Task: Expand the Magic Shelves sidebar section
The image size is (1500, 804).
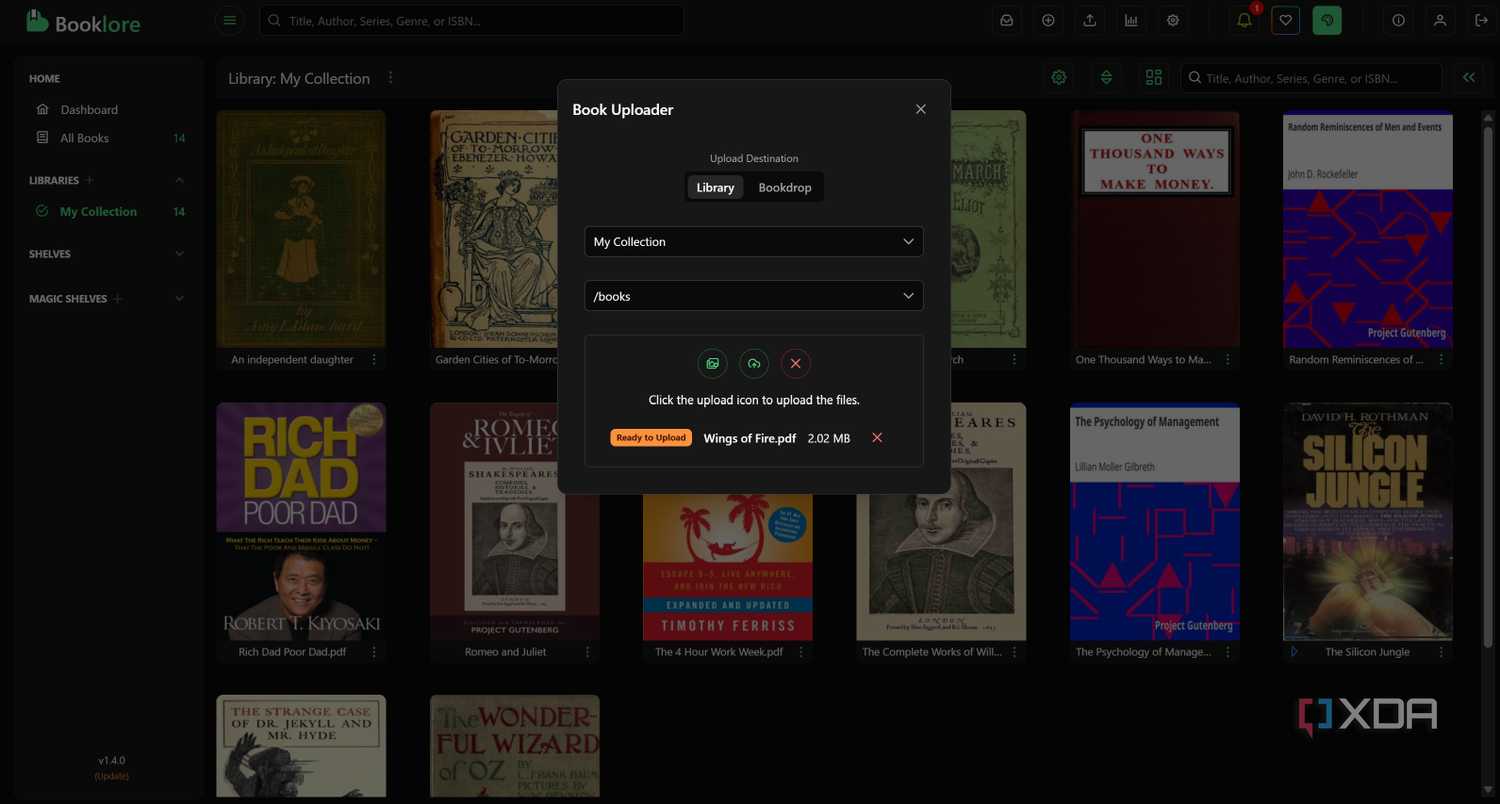Action: 180,299
